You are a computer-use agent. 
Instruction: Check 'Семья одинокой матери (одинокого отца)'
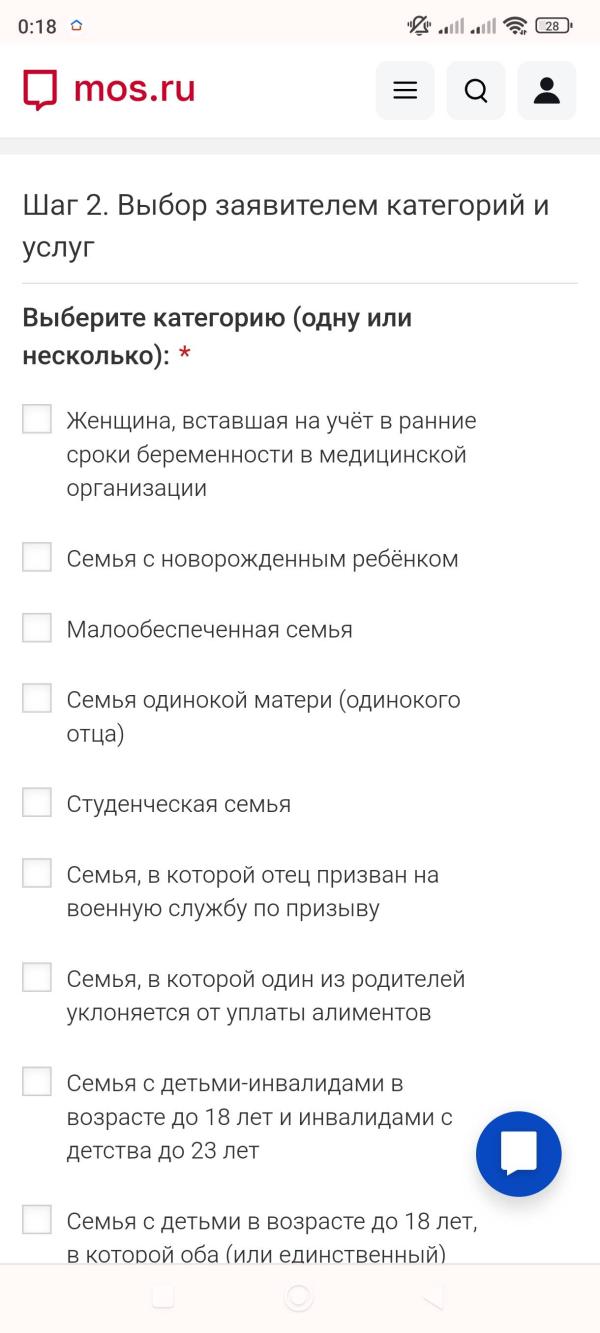click(x=36, y=699)
